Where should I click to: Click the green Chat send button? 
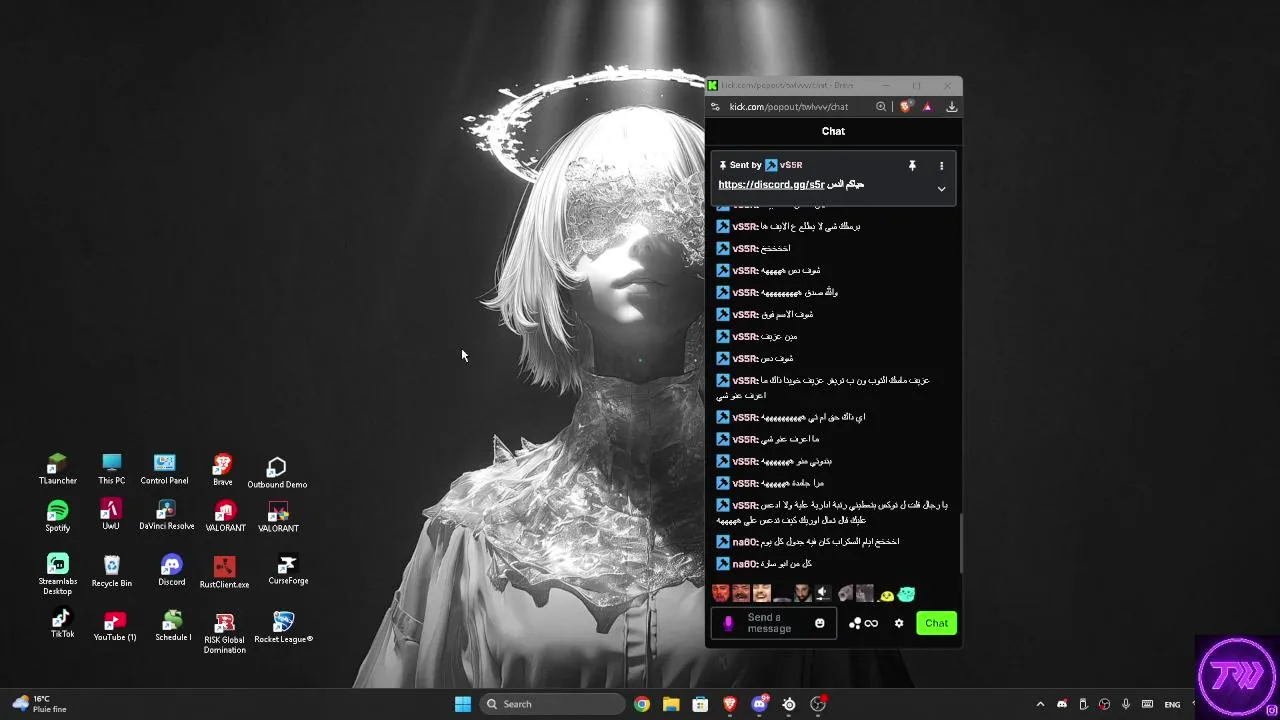click(x=936, y=623)
